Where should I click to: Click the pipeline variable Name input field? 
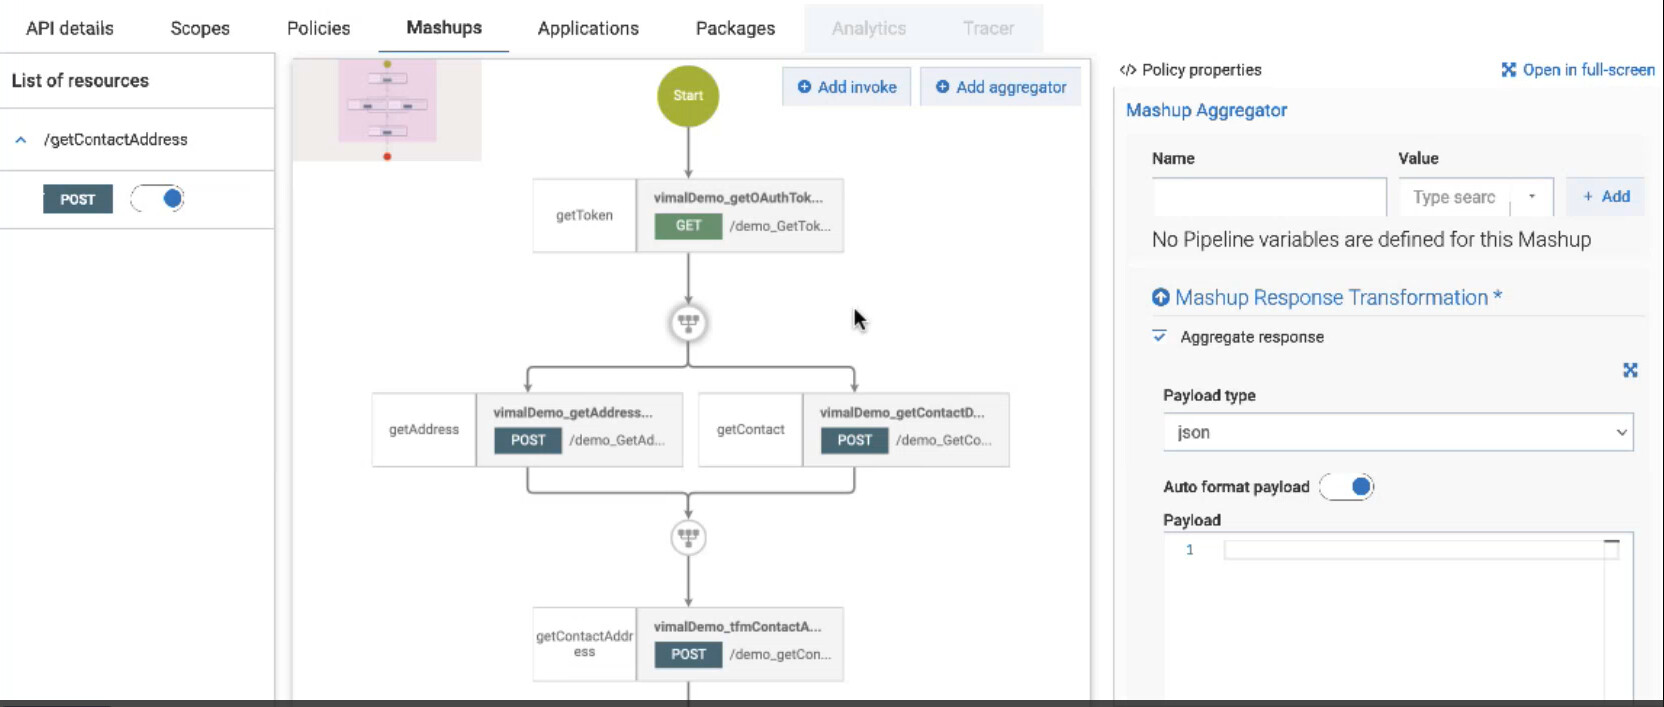1268,197
